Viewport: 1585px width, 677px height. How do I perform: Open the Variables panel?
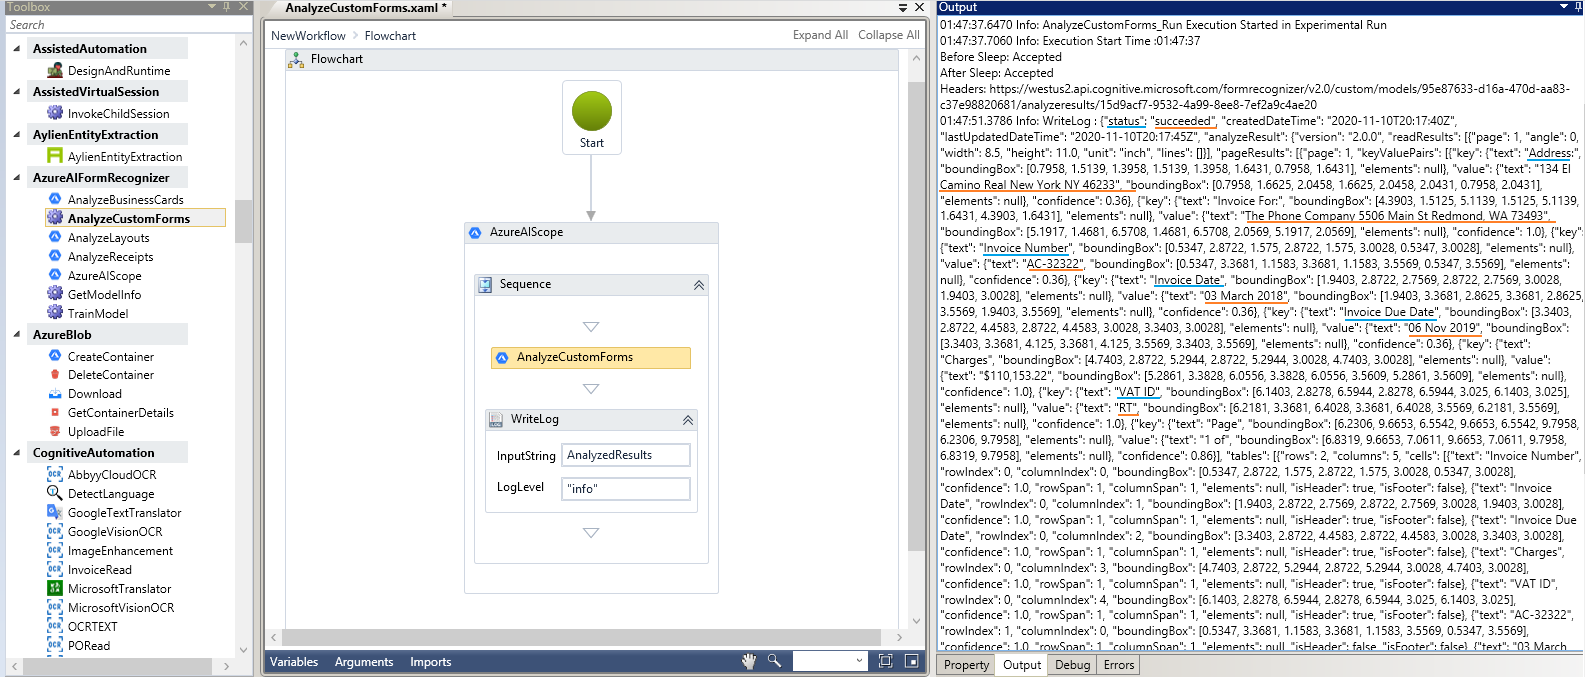294,662
